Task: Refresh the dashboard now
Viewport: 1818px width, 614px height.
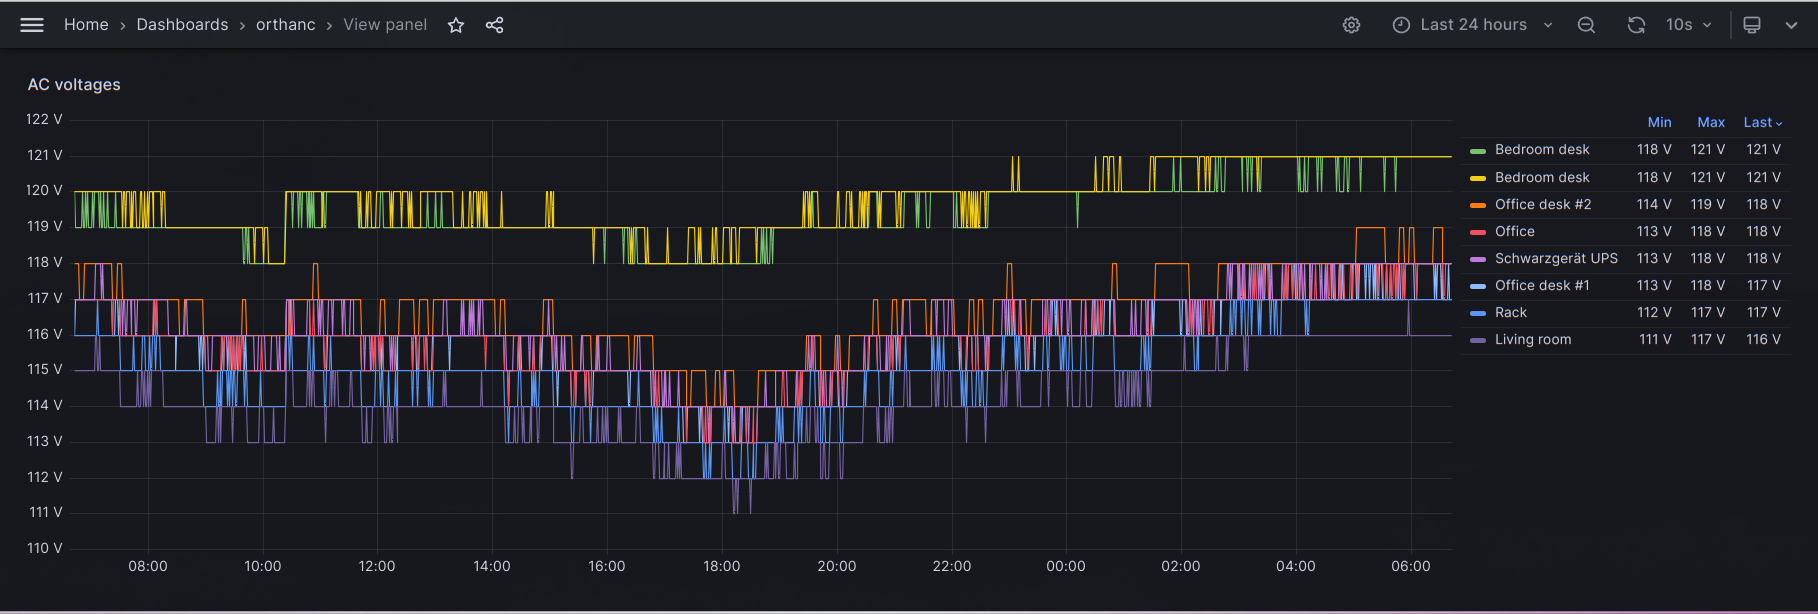Action: (1636, 25)
